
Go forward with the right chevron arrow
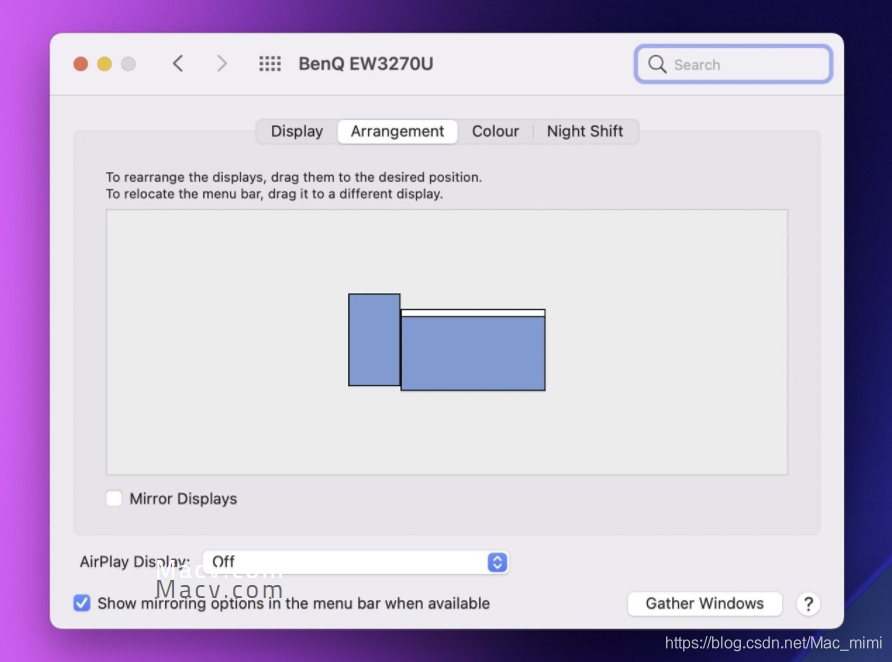222,63
